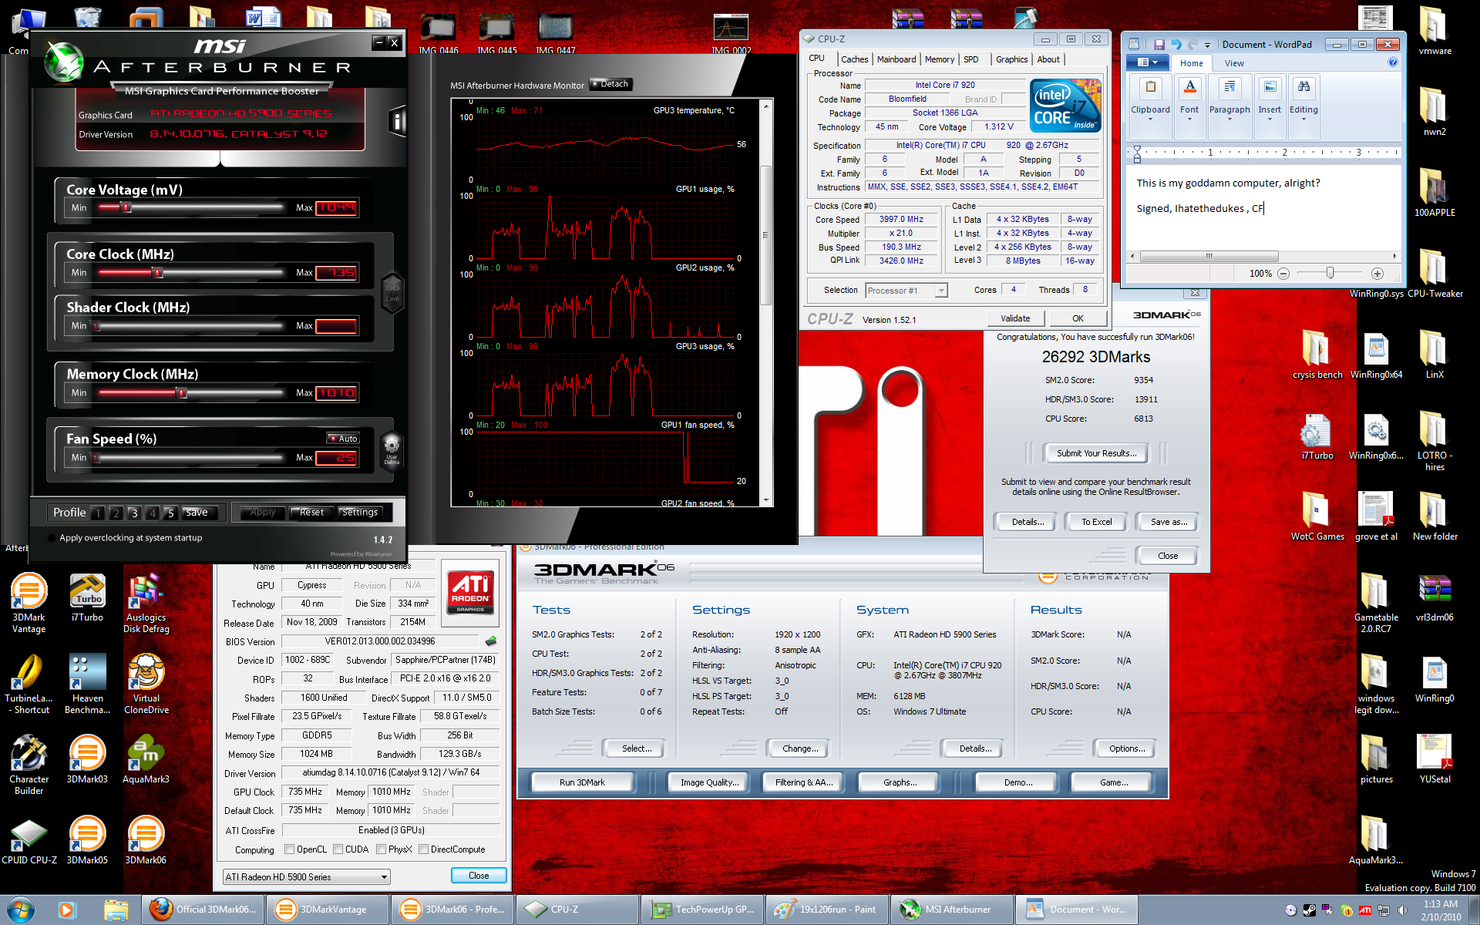Open the LinX folder on desktop
1480x925 pixels.
[x=1434, y=355]
